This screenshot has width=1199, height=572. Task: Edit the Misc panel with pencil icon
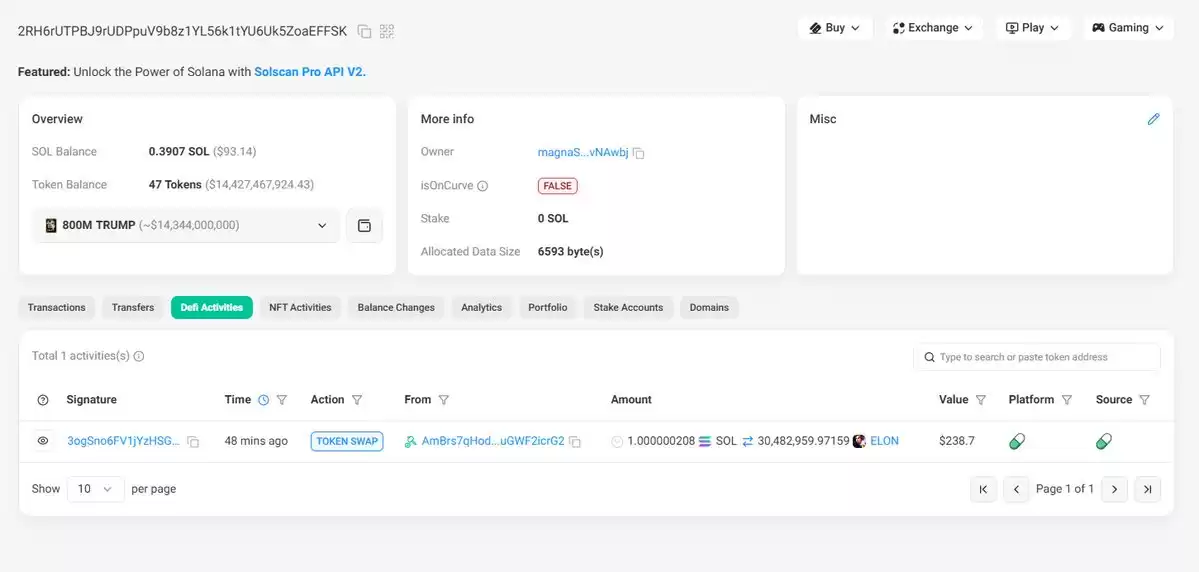tap(1154, 119)
